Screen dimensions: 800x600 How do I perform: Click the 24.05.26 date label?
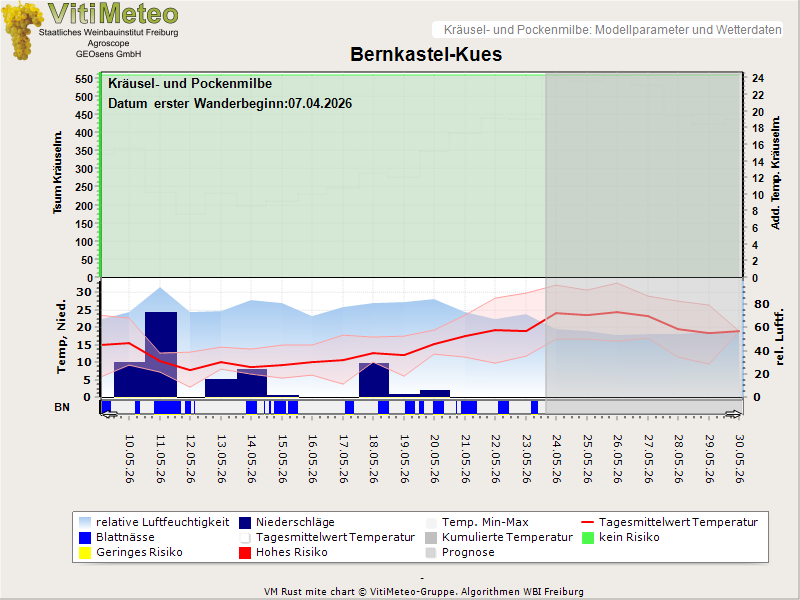pos(557,459)
